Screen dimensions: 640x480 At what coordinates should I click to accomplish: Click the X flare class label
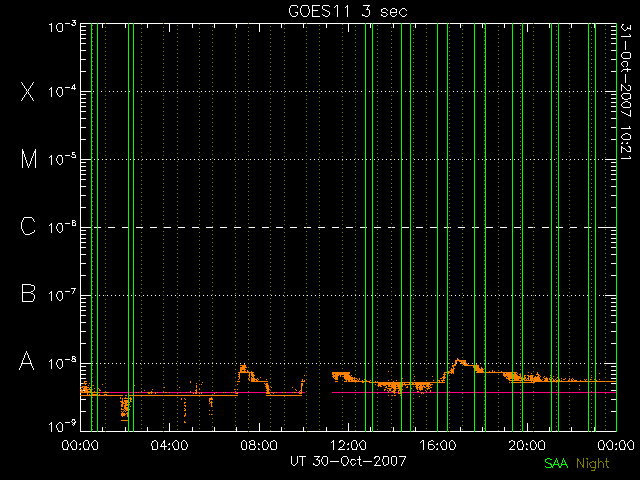tap(27, 91)
